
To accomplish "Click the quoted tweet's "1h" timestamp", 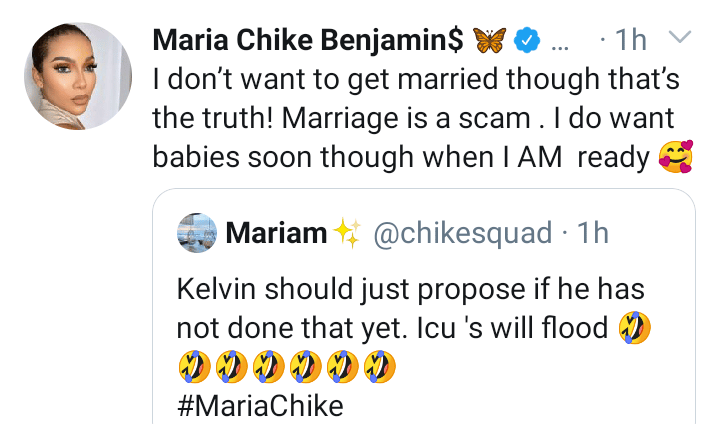I will pos(593,233).
